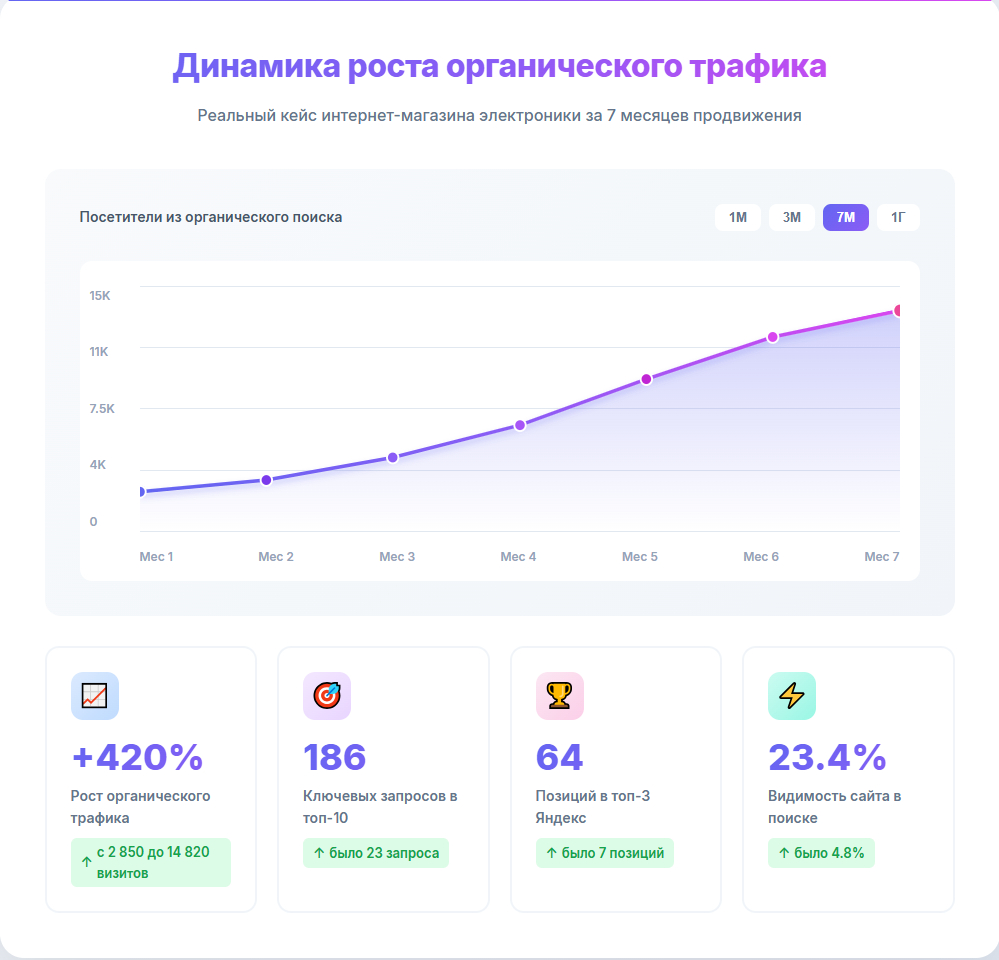Show the 1Г yearly range
Viewport: 999px width, 960px height.
click(898, 217)
